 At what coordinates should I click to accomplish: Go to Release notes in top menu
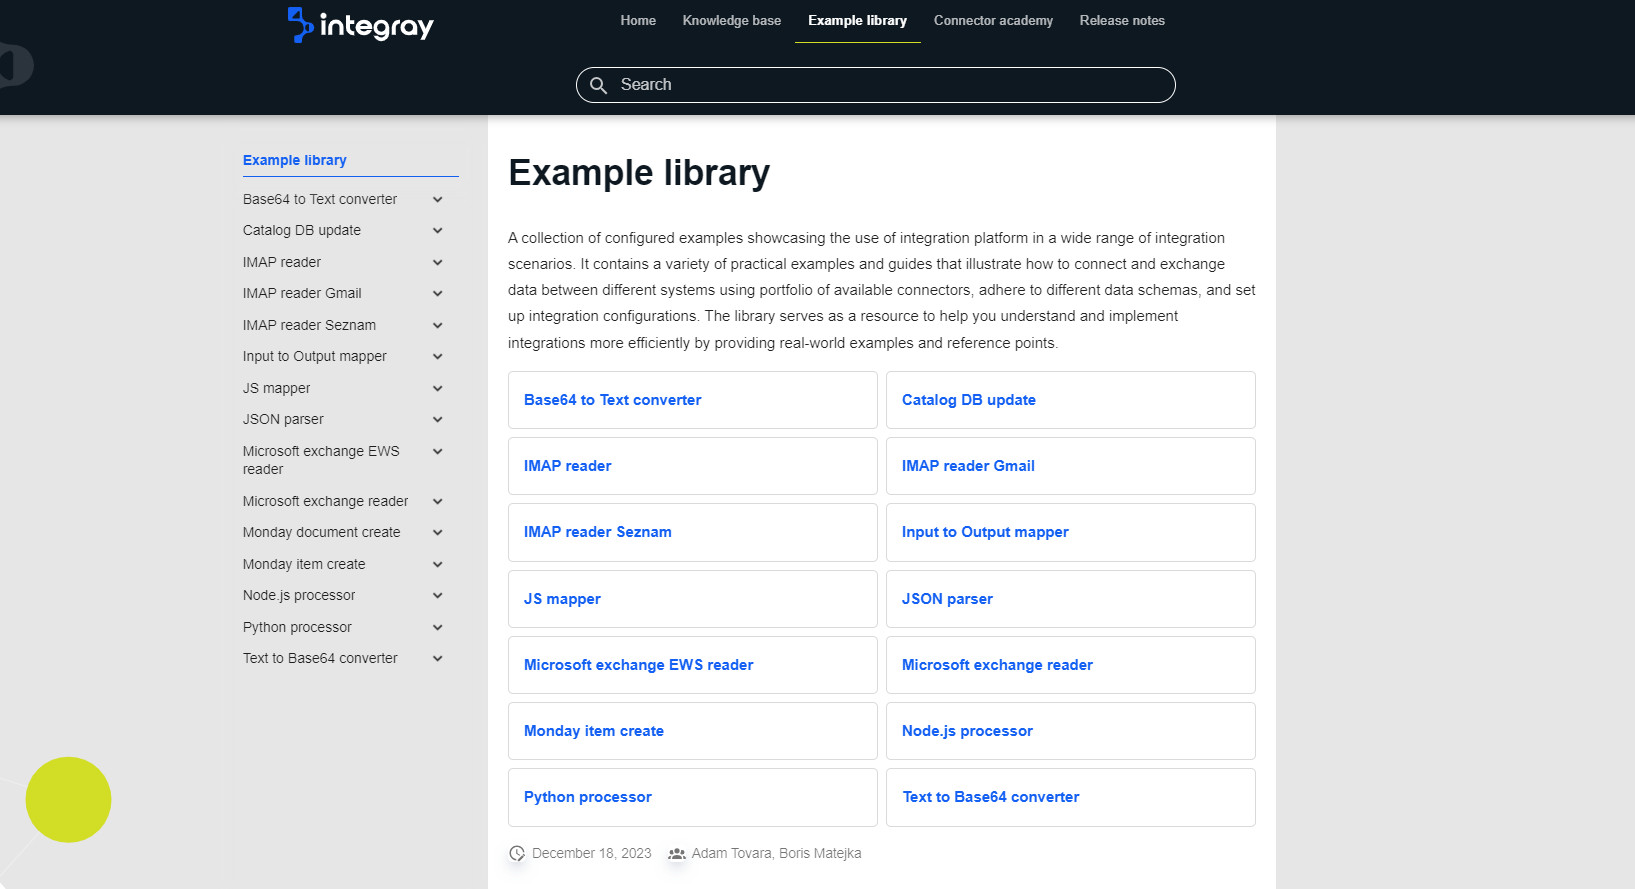click(1122, 21)
